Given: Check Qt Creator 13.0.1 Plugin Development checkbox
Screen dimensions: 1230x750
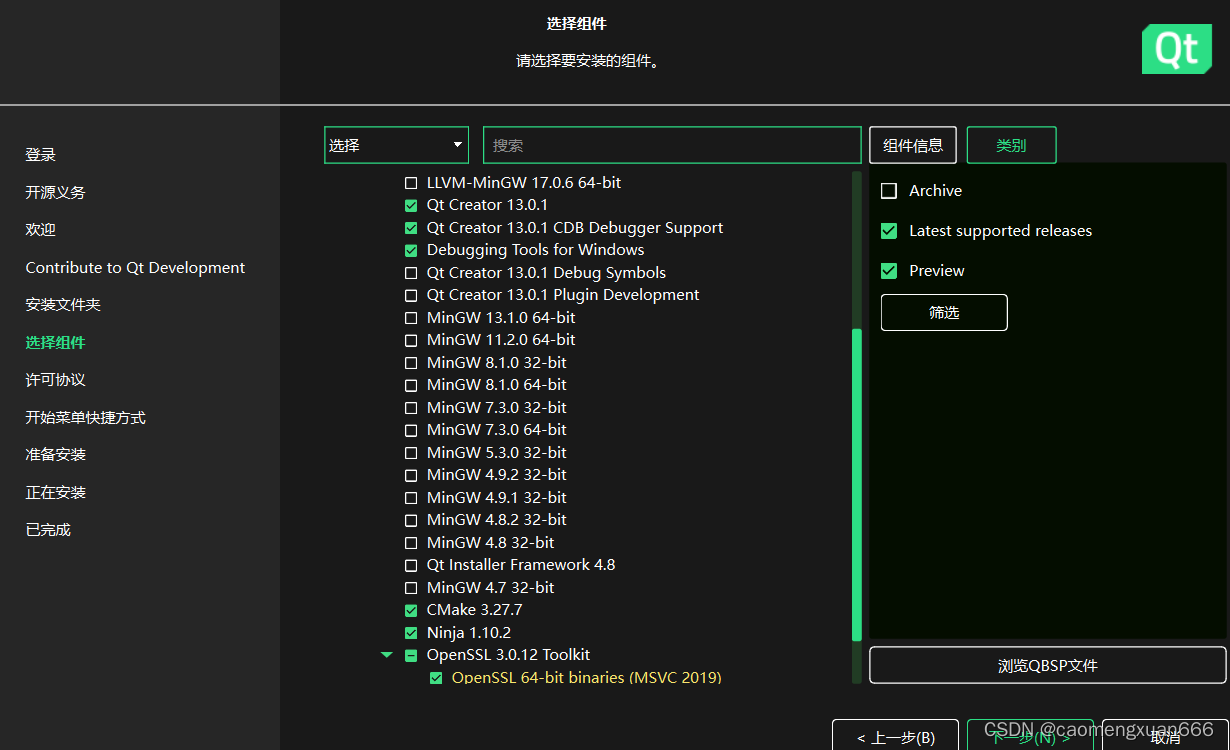Looking at the screenshot, I should 411,296.
